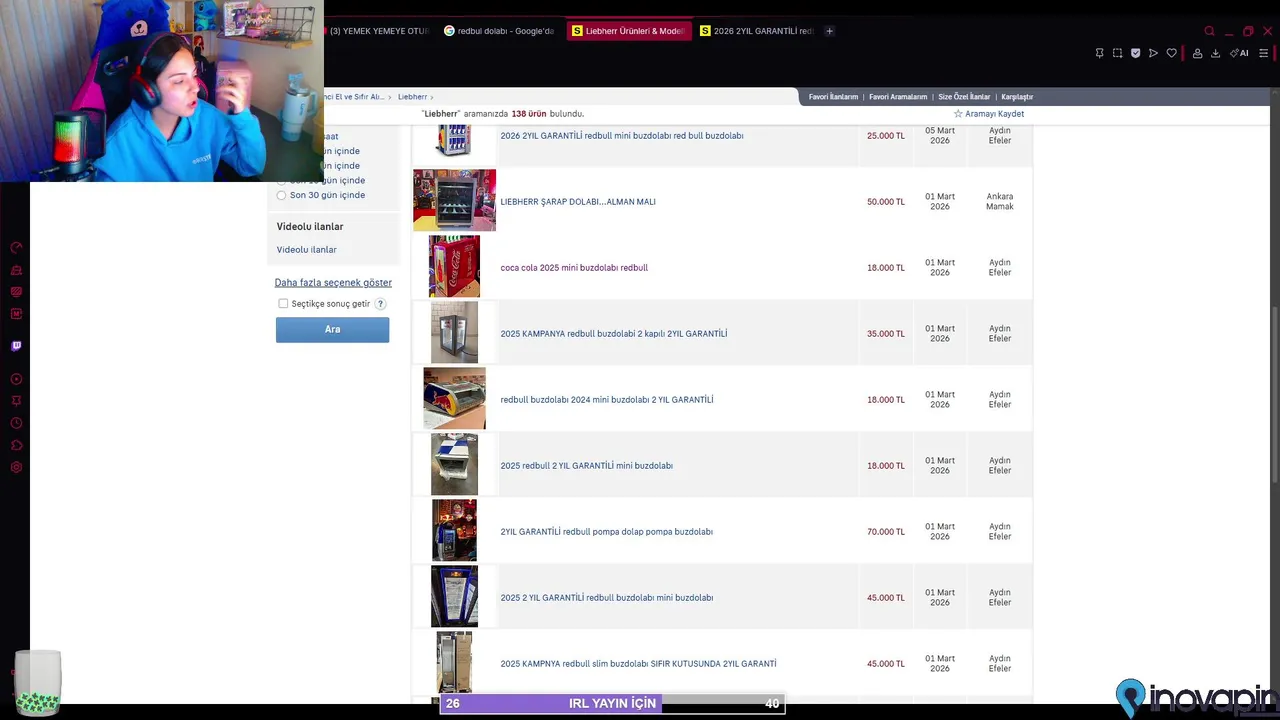
Task: Open the settings gear icon in sidebar
Action: [x=16, y=467]
